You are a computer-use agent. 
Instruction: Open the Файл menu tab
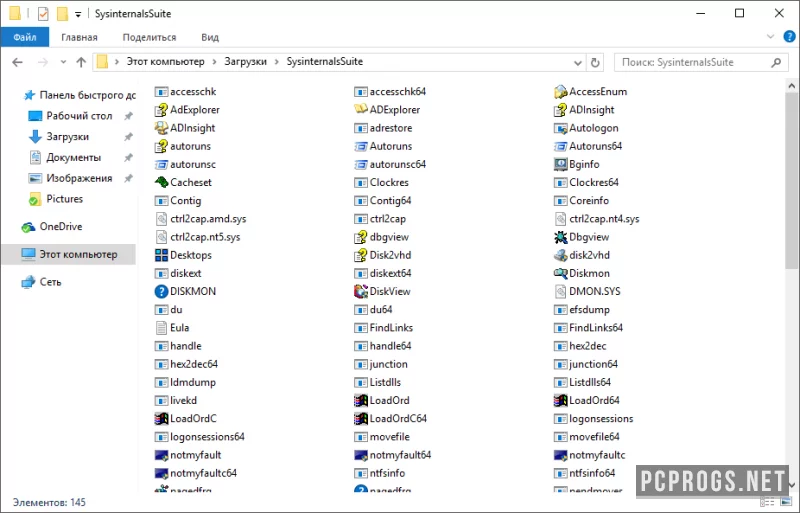(25, 37)
